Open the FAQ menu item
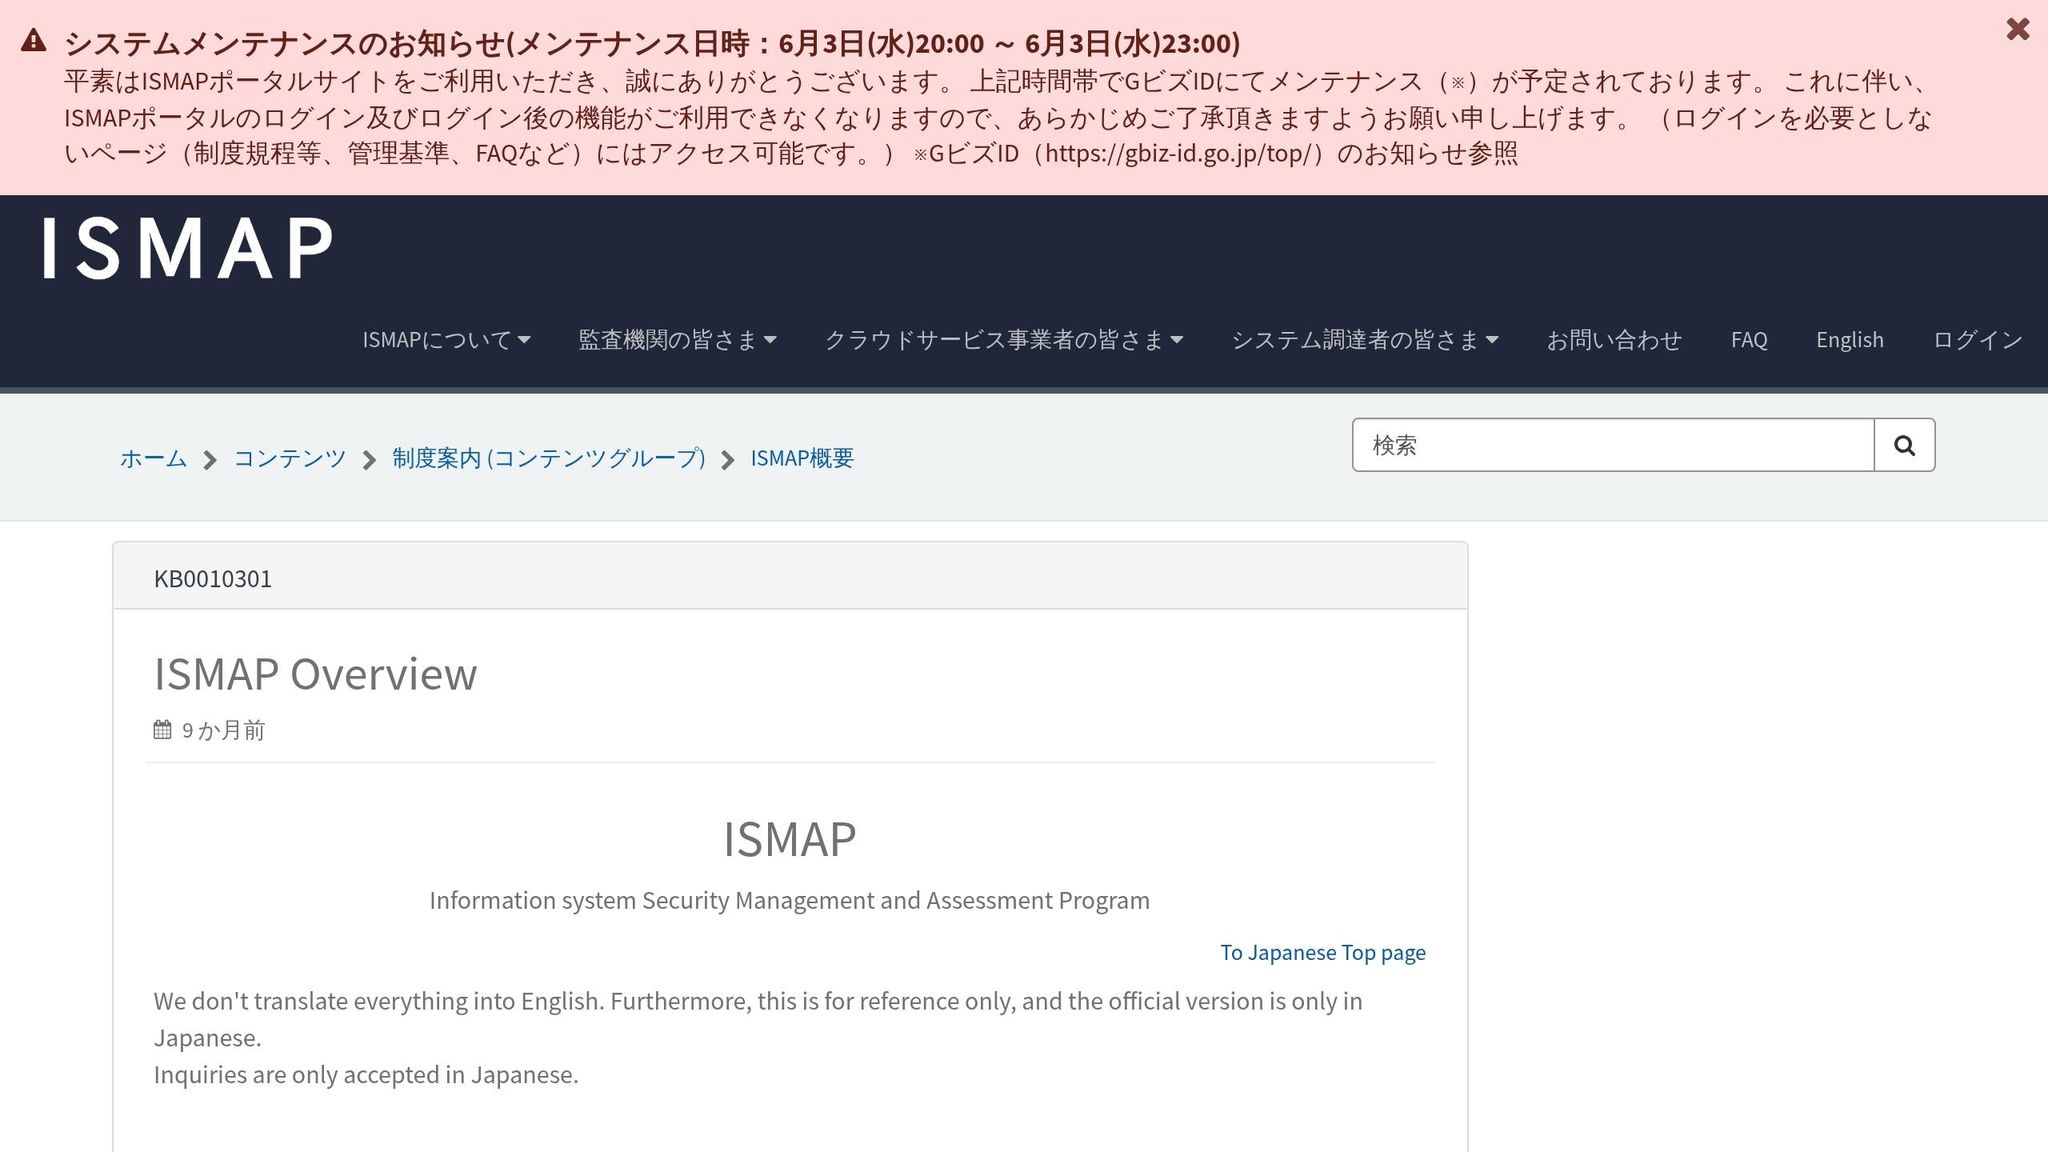Image resolution: width=2048 pixels, height=1152 pixels. 1749,340
